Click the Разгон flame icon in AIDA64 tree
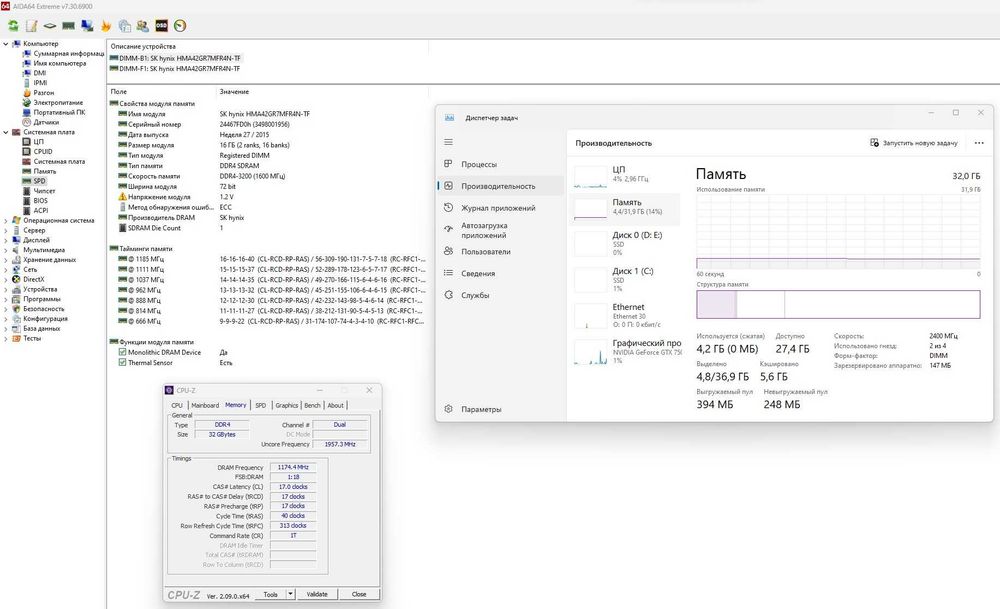Screen dimensions: 1000x609 click(x=27, y=92)
